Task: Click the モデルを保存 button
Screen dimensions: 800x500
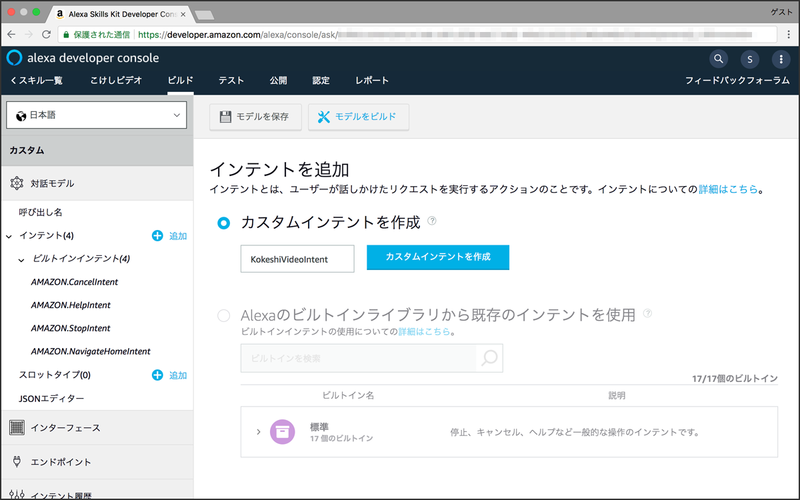Action: pos(255,117)
